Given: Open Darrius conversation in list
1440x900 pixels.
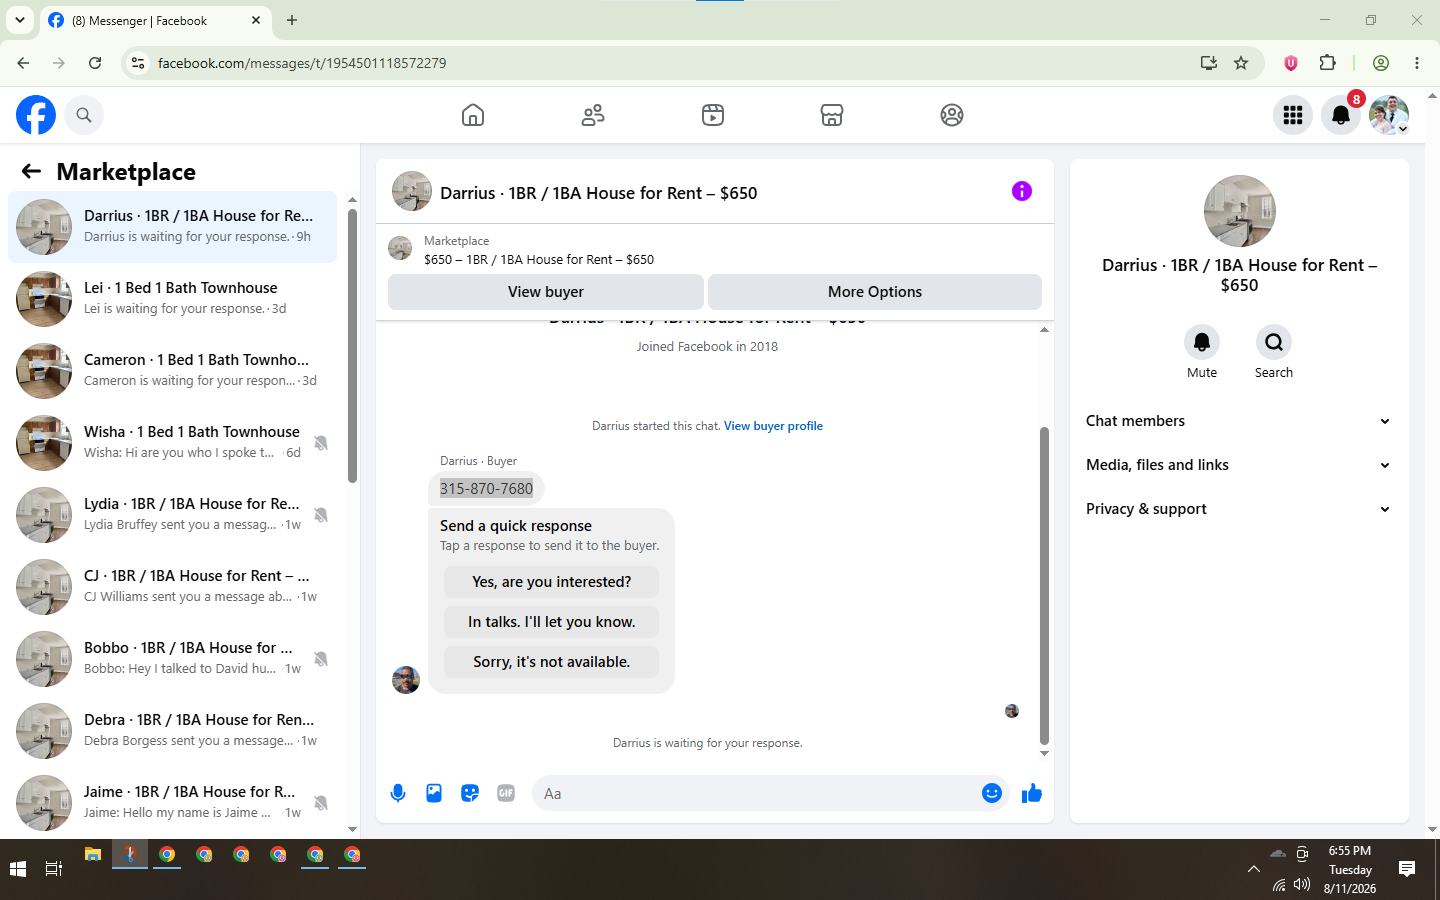Looking at the screenshot, I should tap(173, 227).
